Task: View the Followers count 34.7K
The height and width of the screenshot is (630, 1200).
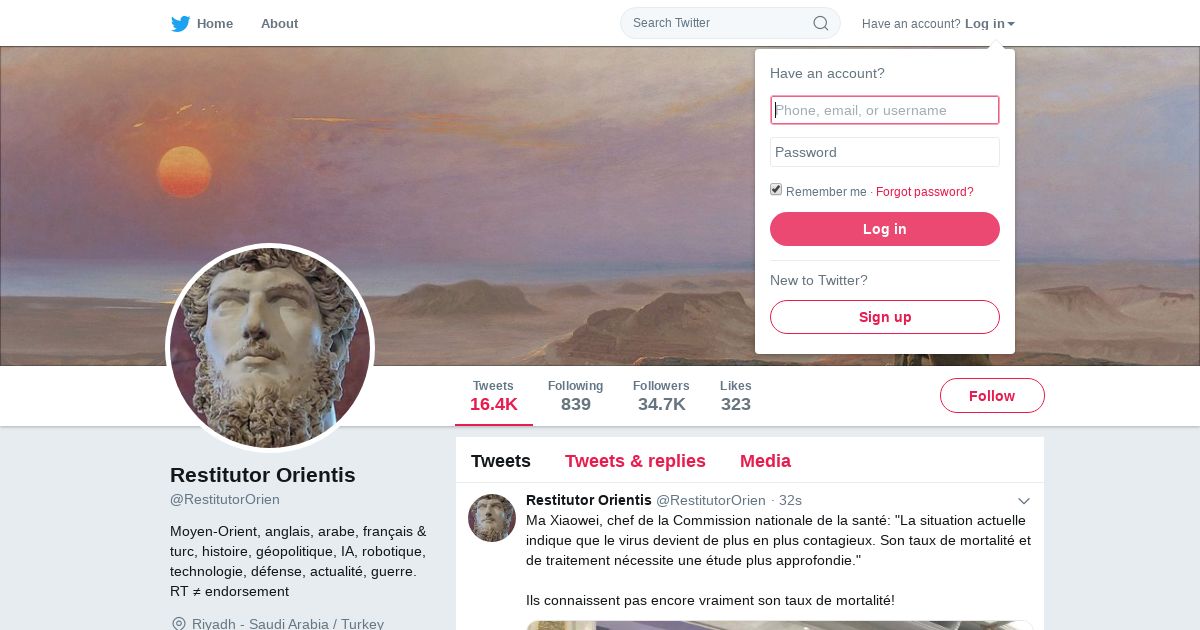Action: click(661, 396)
